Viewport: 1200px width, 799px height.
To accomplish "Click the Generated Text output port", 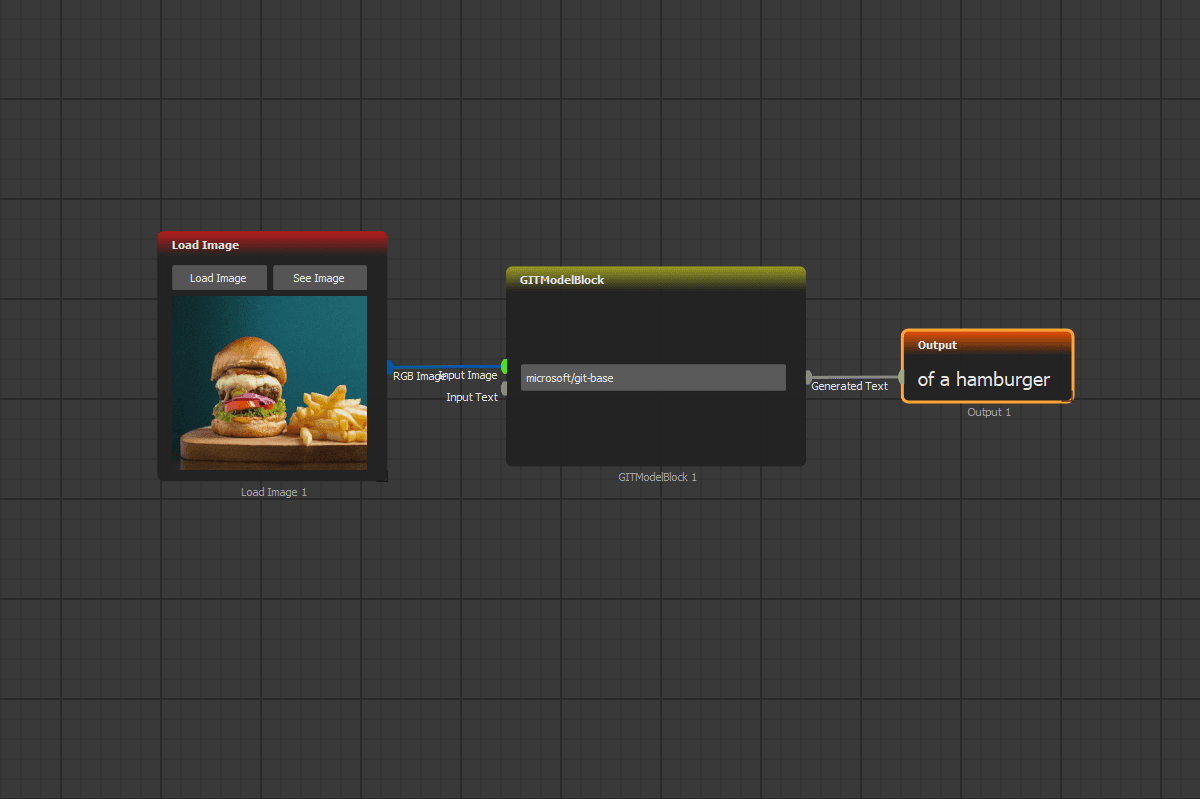I will [x=808, y=377].
